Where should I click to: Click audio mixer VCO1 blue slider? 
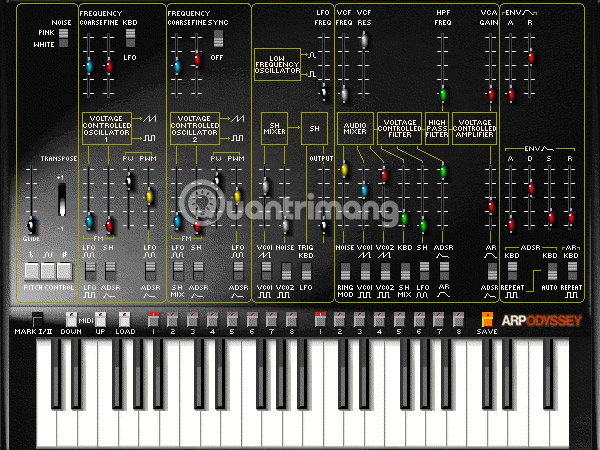click(x=364, y=190)
